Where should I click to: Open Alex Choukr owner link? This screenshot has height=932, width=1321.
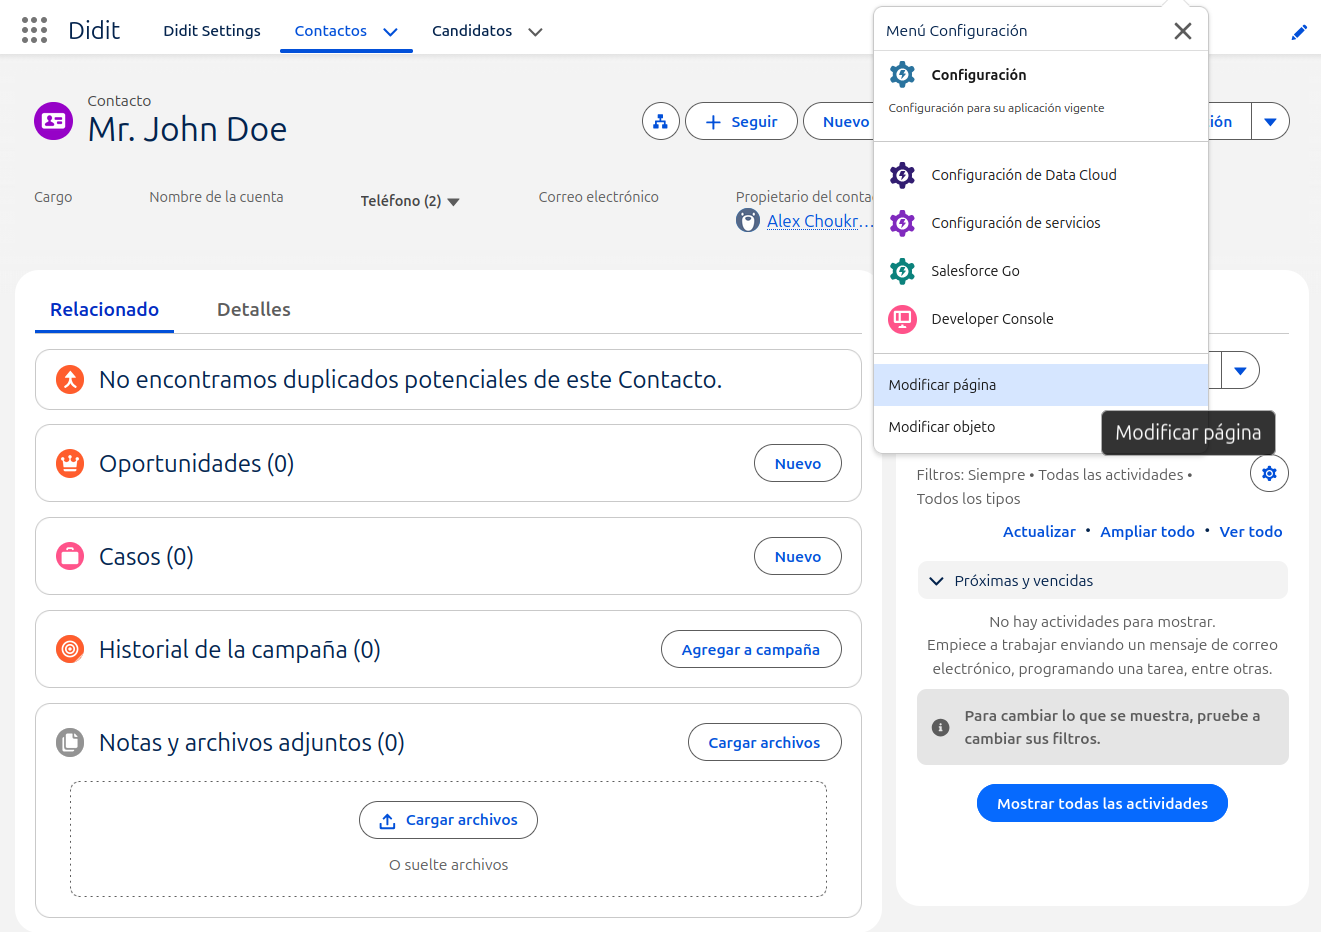pos(820,221)
